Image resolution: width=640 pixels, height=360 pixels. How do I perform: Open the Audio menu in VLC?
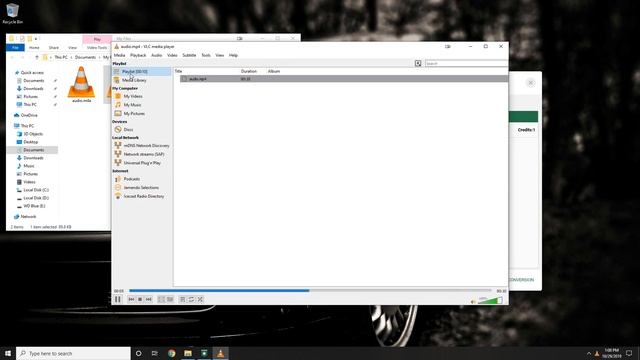[157, 55]
